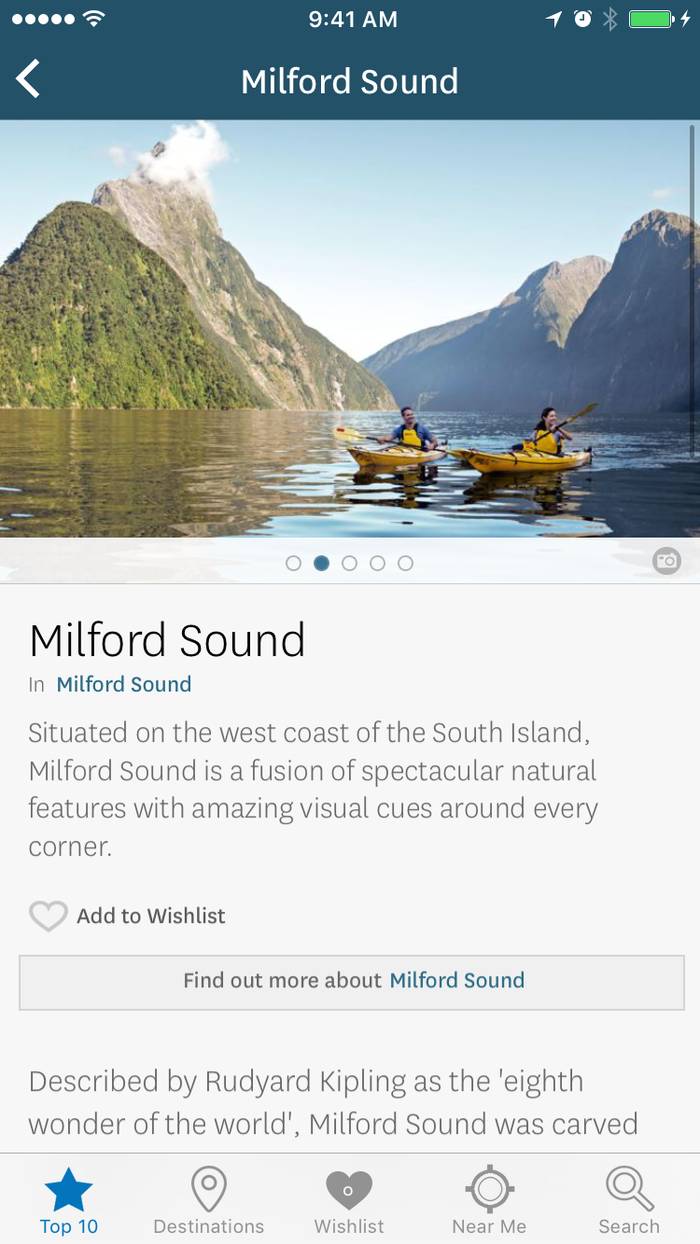Select the fourth photo carousel dot
Viewport: 700px width, 1244px height.
377,563
